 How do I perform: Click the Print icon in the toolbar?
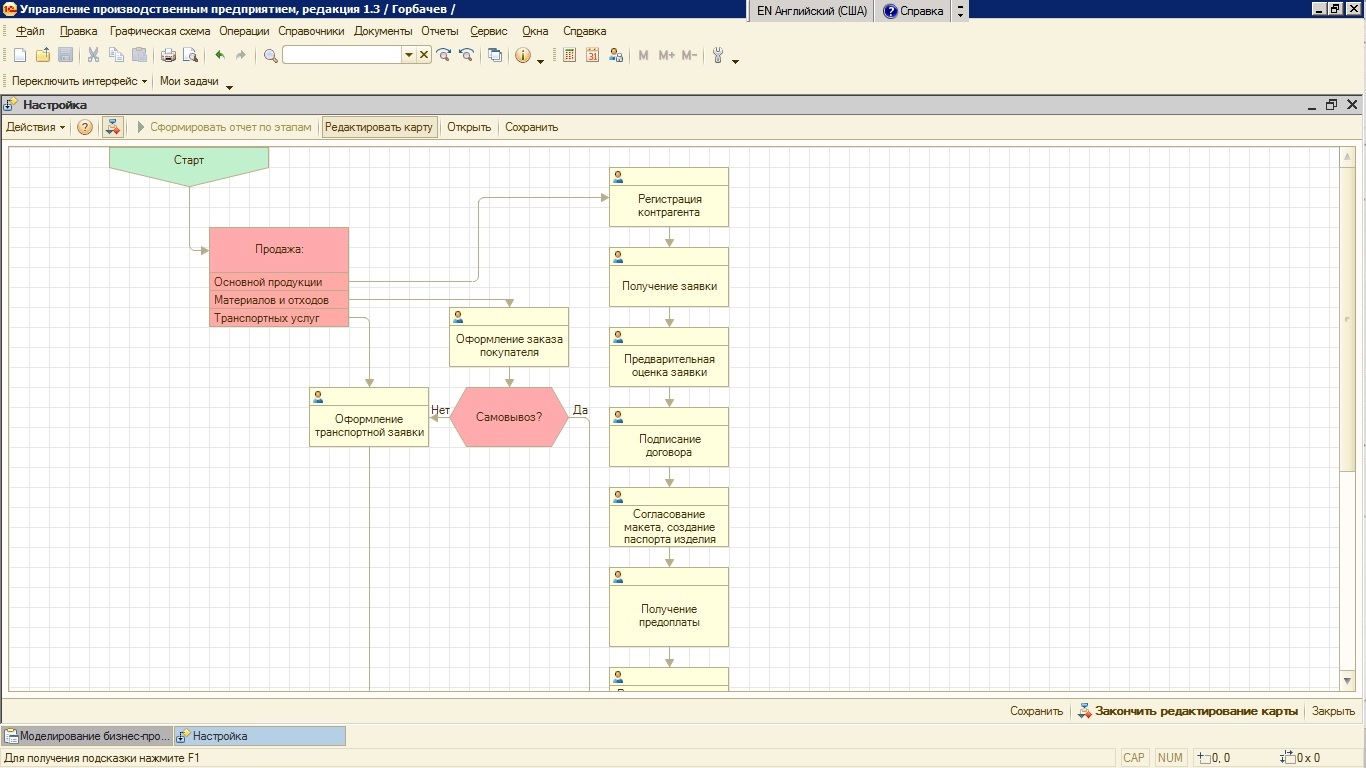(x=168, y=56)
